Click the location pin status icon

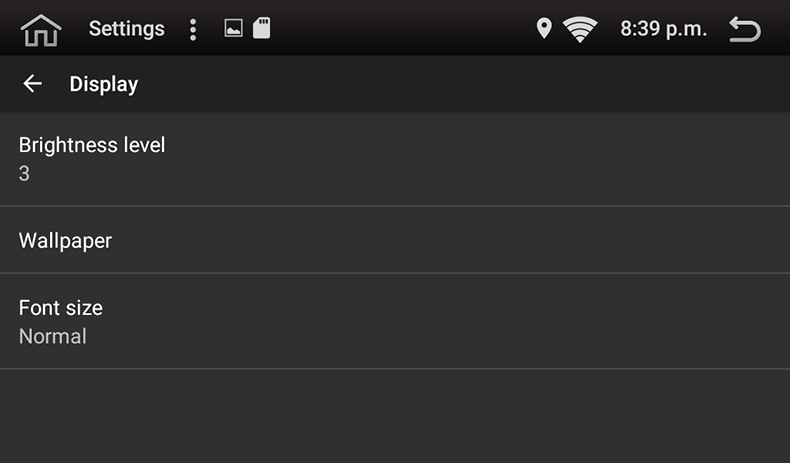click(544, 29)
